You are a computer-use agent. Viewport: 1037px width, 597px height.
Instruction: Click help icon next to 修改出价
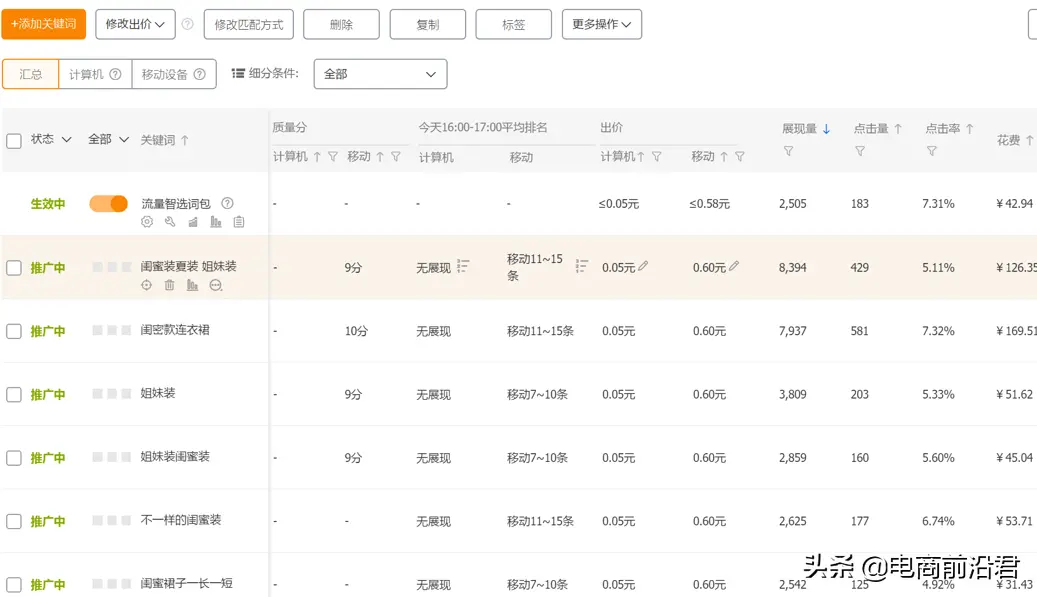(x=188, y=24)
